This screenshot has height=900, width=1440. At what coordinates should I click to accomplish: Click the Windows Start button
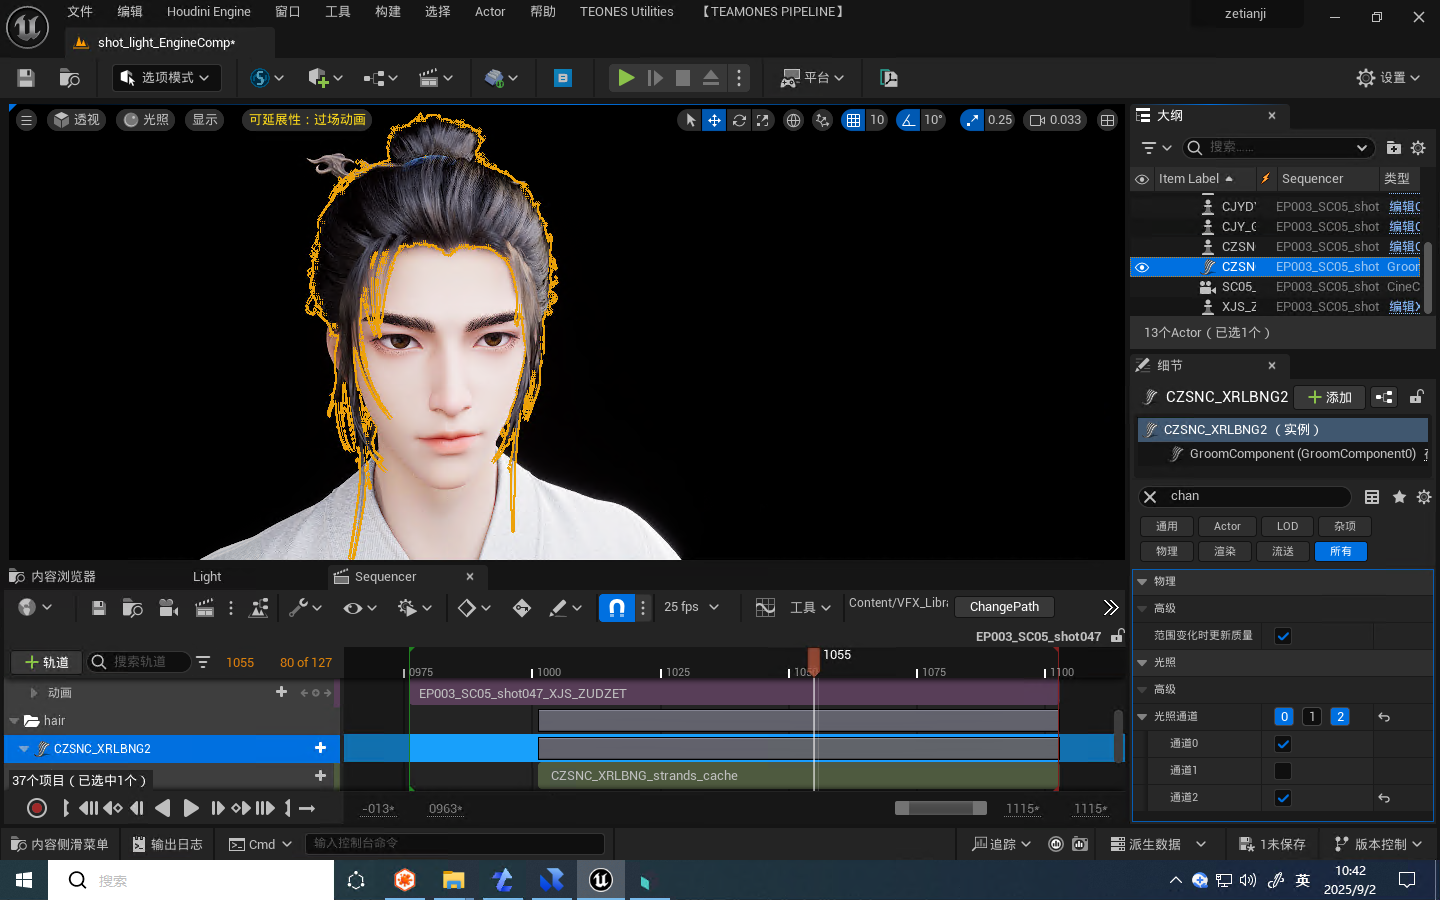(24, 880)
